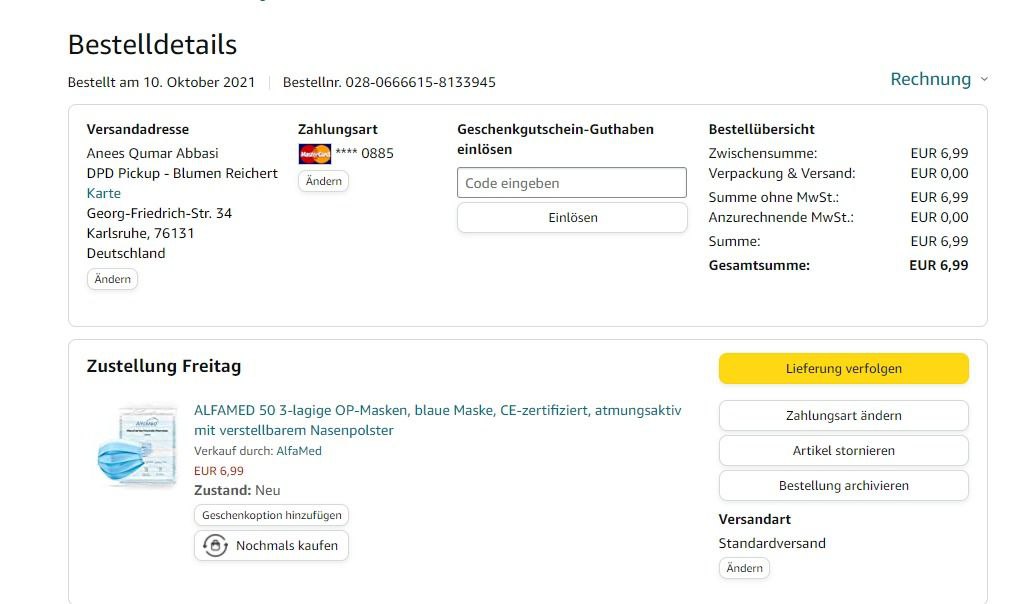Image resolution: width=1028 pixels, height=604 pixels.
Task: Open the AlfaMed seller link
Action: tap(299, 451)
